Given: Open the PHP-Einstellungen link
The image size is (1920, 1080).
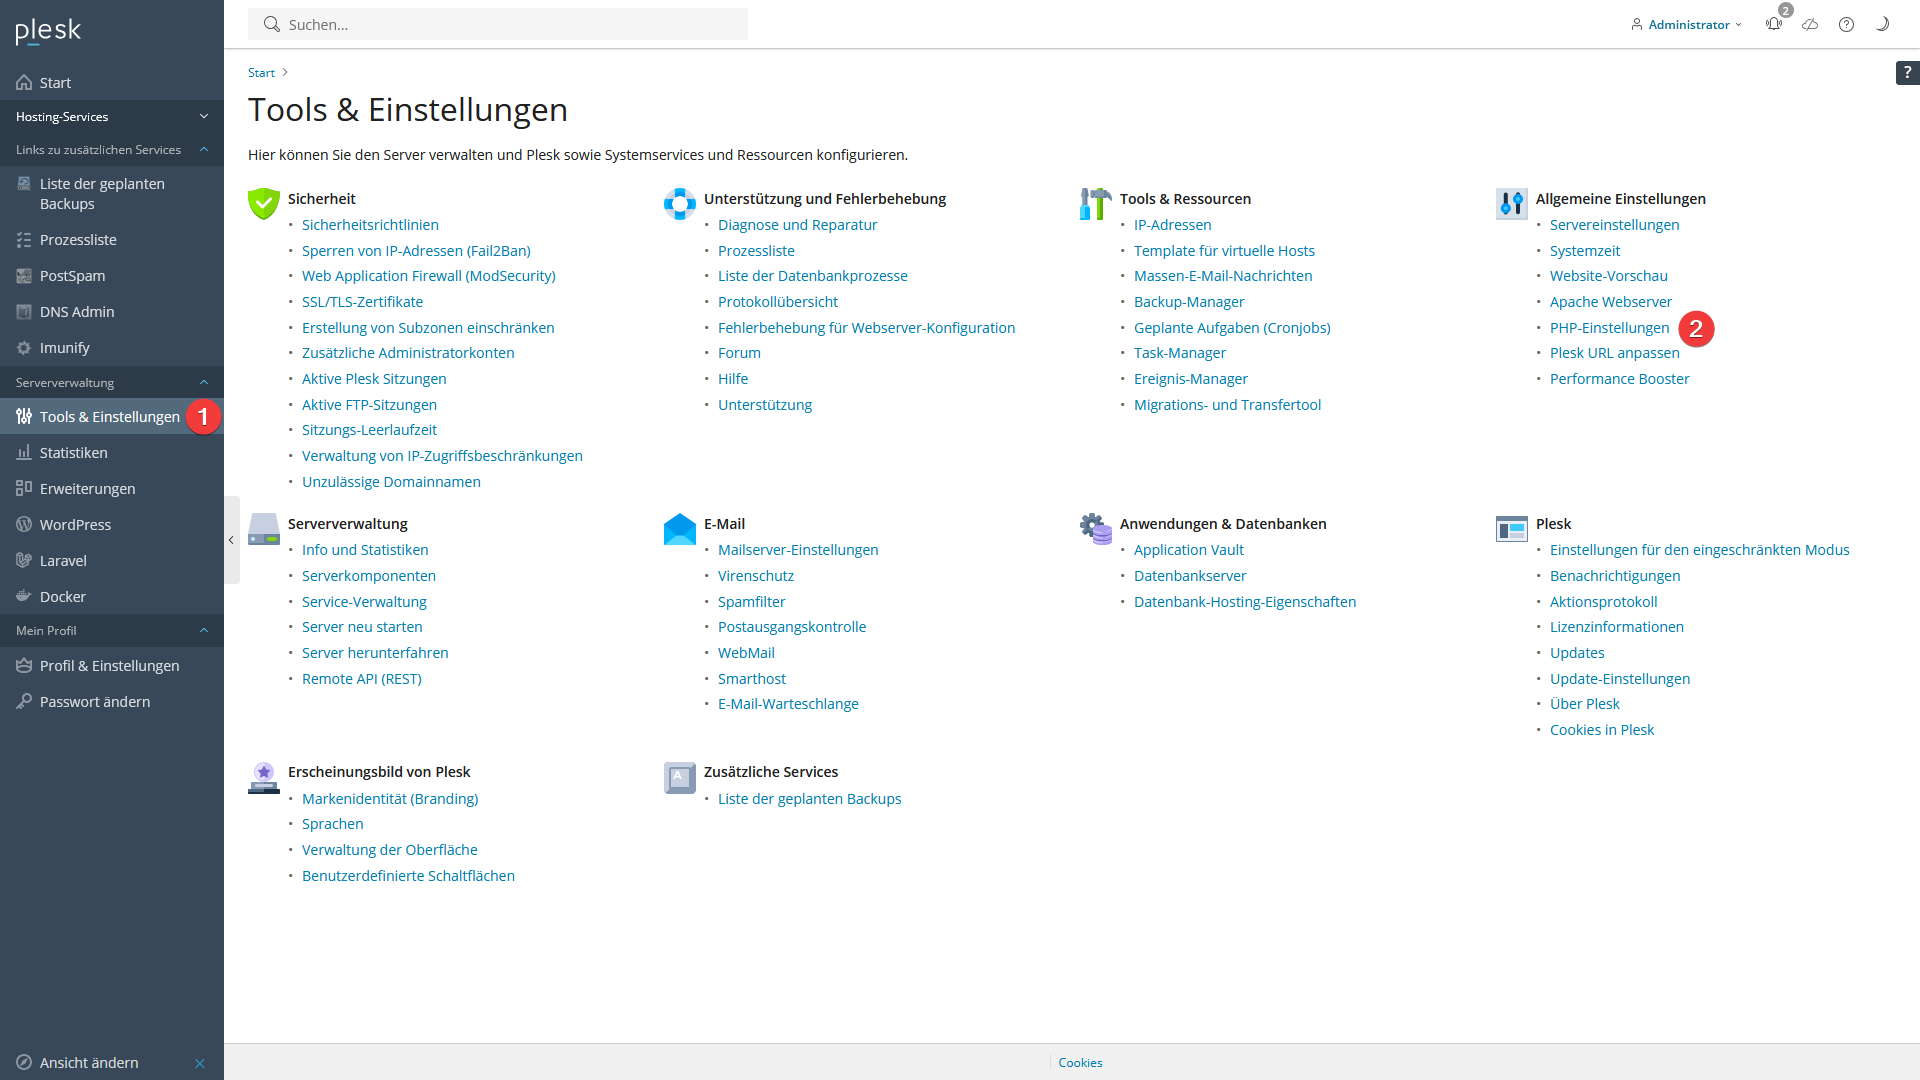Looking at the screenshot, I should click(x=1609, y=328).
